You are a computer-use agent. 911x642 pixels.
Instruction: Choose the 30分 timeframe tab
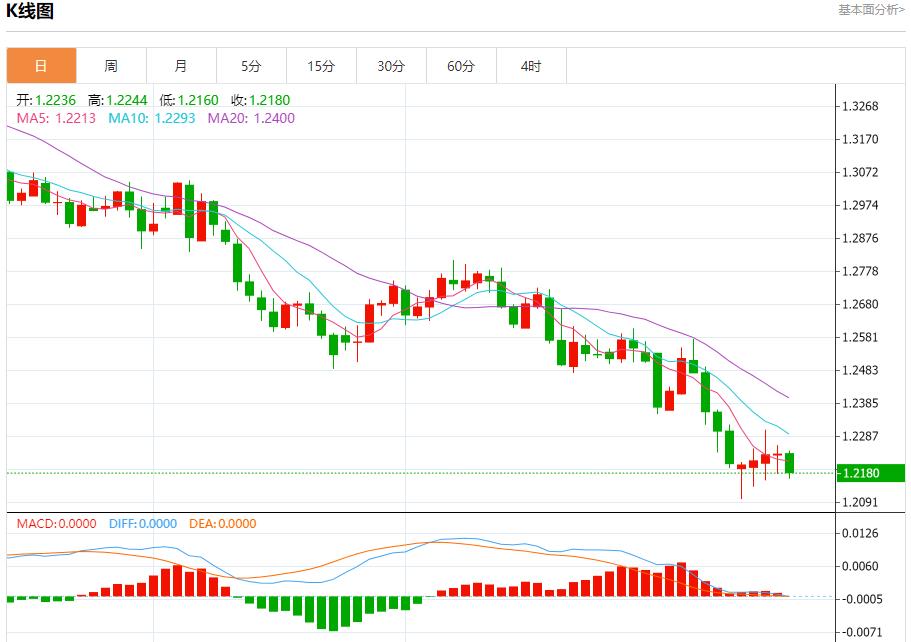click(391, 66)
